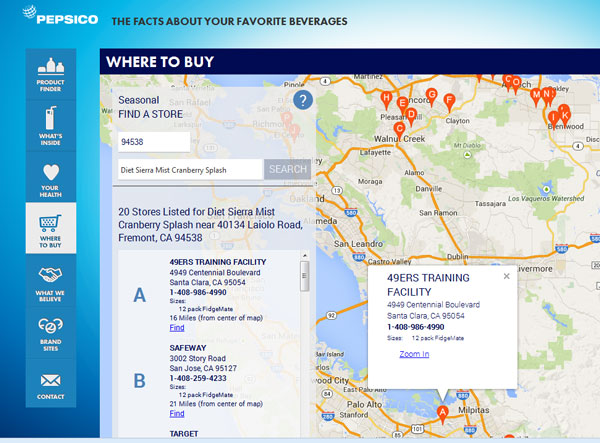Focus the Diet Sierra Mist Cranberry Splash product field

click(190, 169)
